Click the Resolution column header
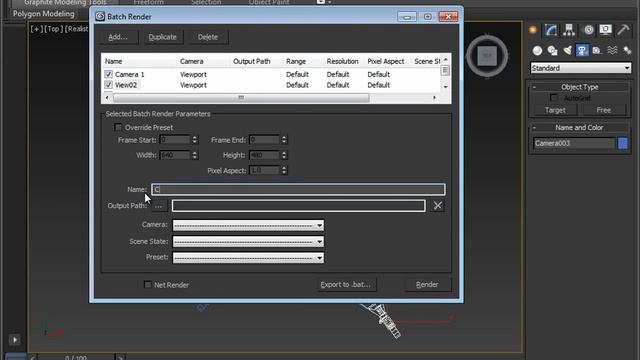The width and height of the screenshot is (640, 360). (342, 61)
